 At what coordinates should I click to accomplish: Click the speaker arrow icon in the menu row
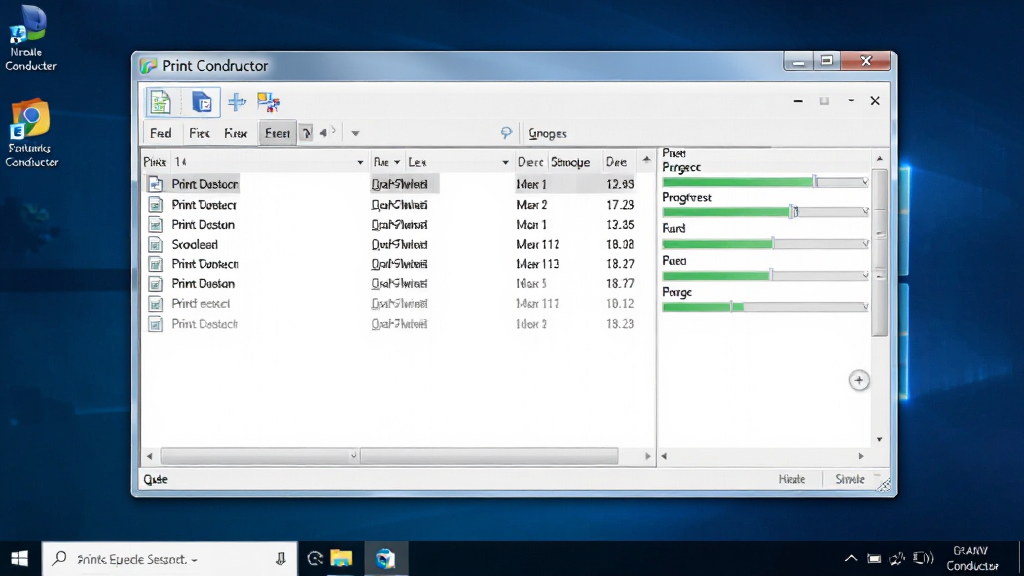pos(328,133)
